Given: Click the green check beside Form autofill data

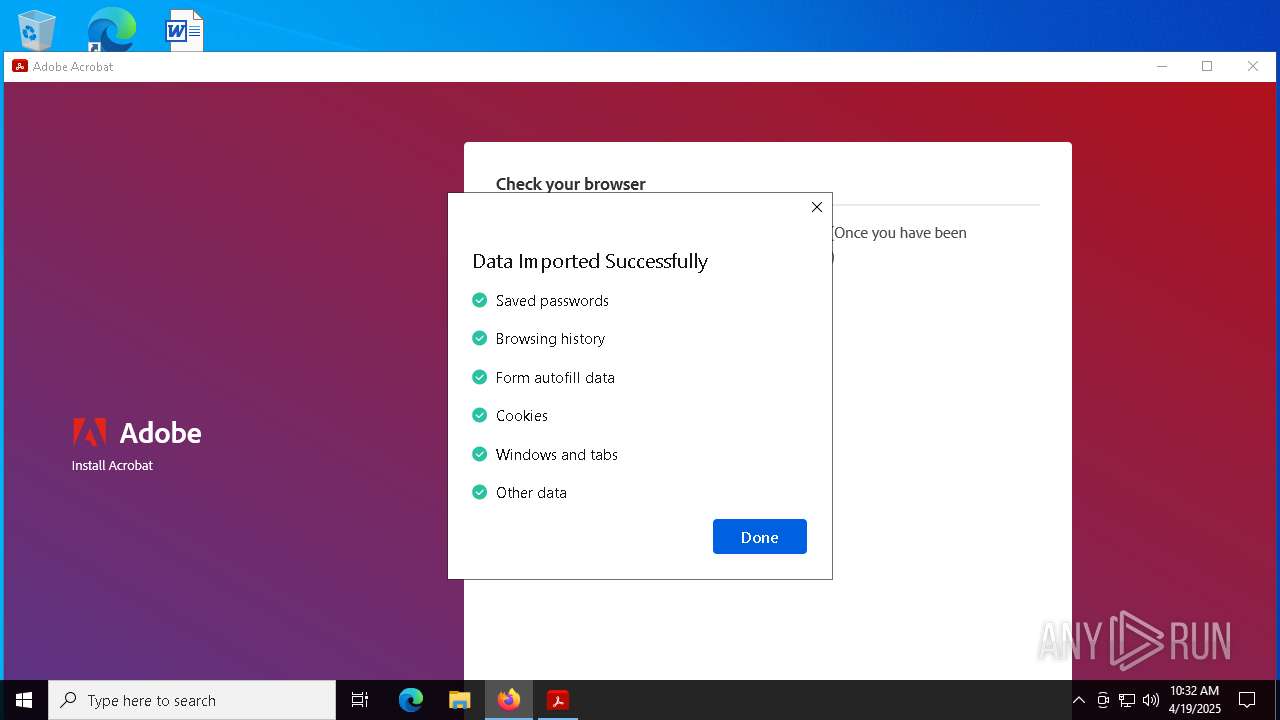Looking at the screenshot, I should (x=480, y=377).
